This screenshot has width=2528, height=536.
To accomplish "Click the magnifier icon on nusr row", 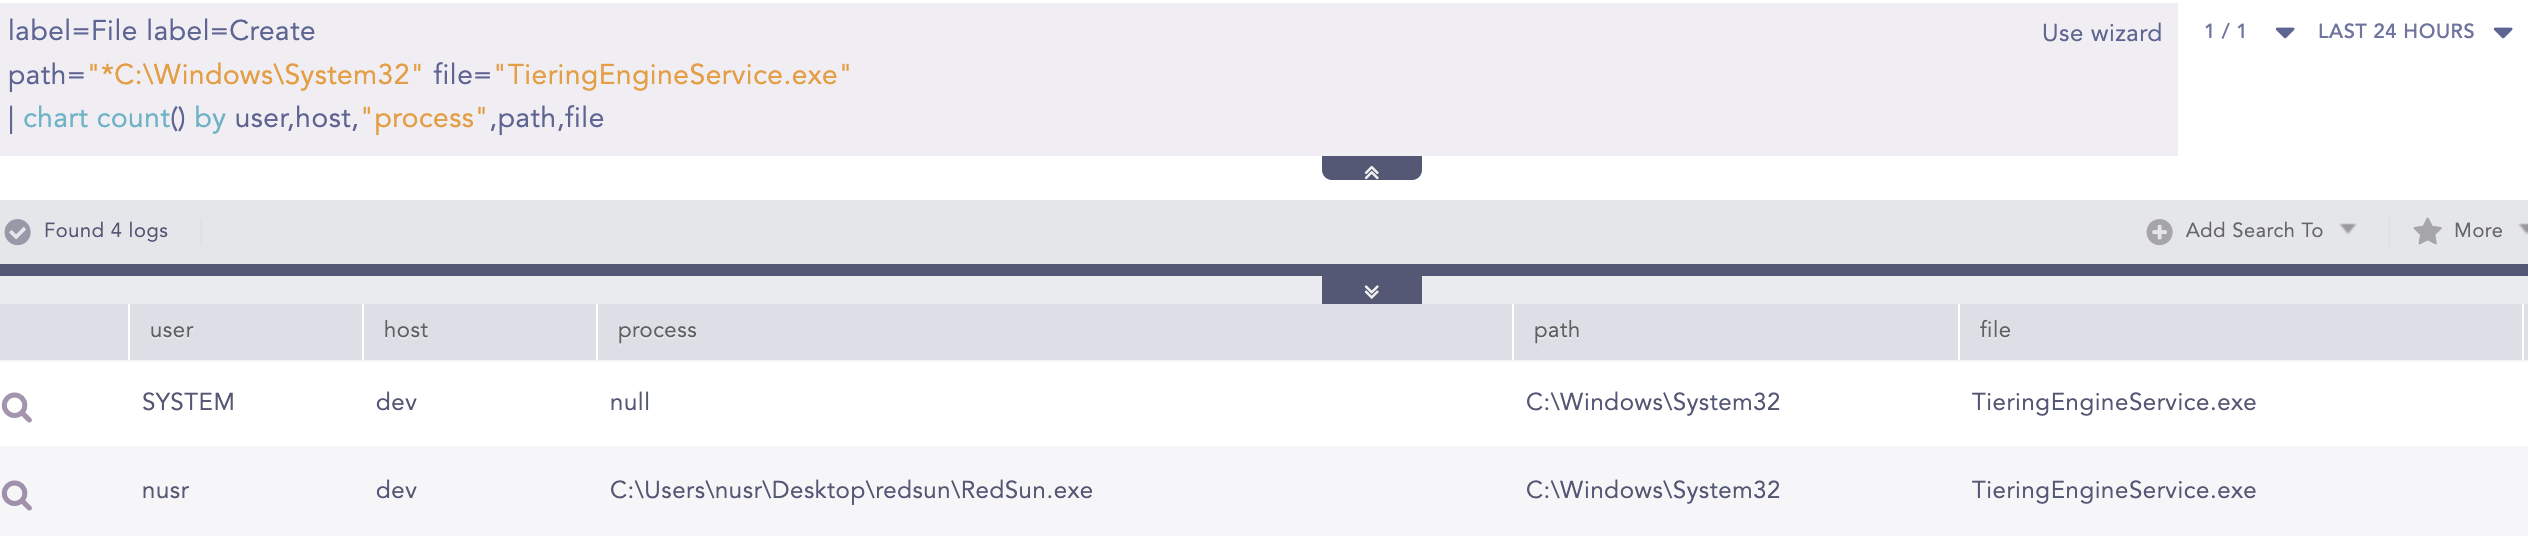I will [x=17, y=495].
